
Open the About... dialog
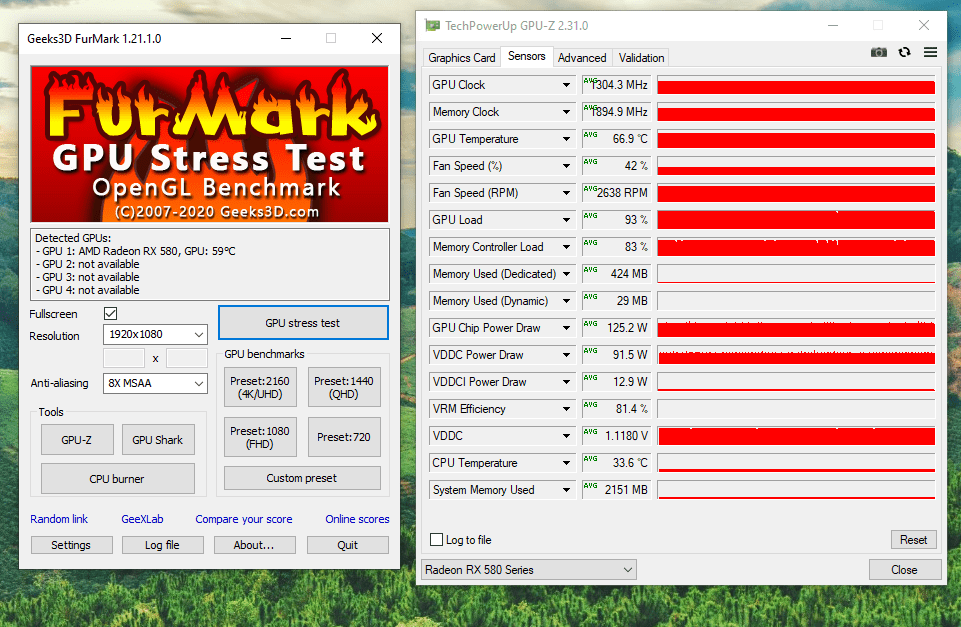254,545
